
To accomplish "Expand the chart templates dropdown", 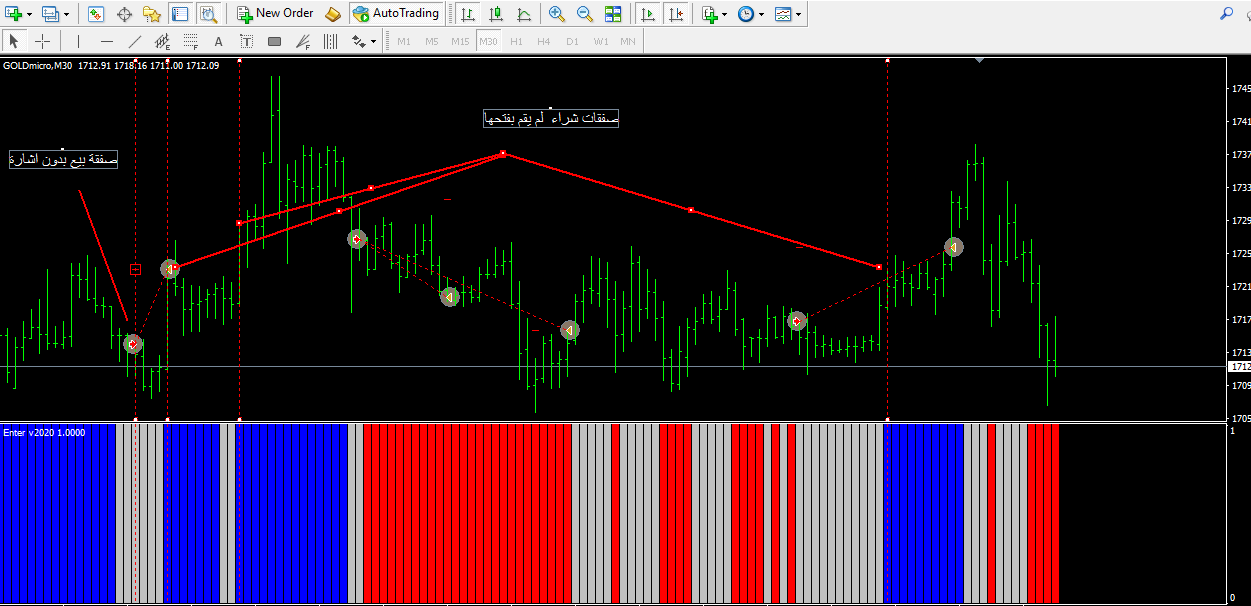I will [798, 14].
